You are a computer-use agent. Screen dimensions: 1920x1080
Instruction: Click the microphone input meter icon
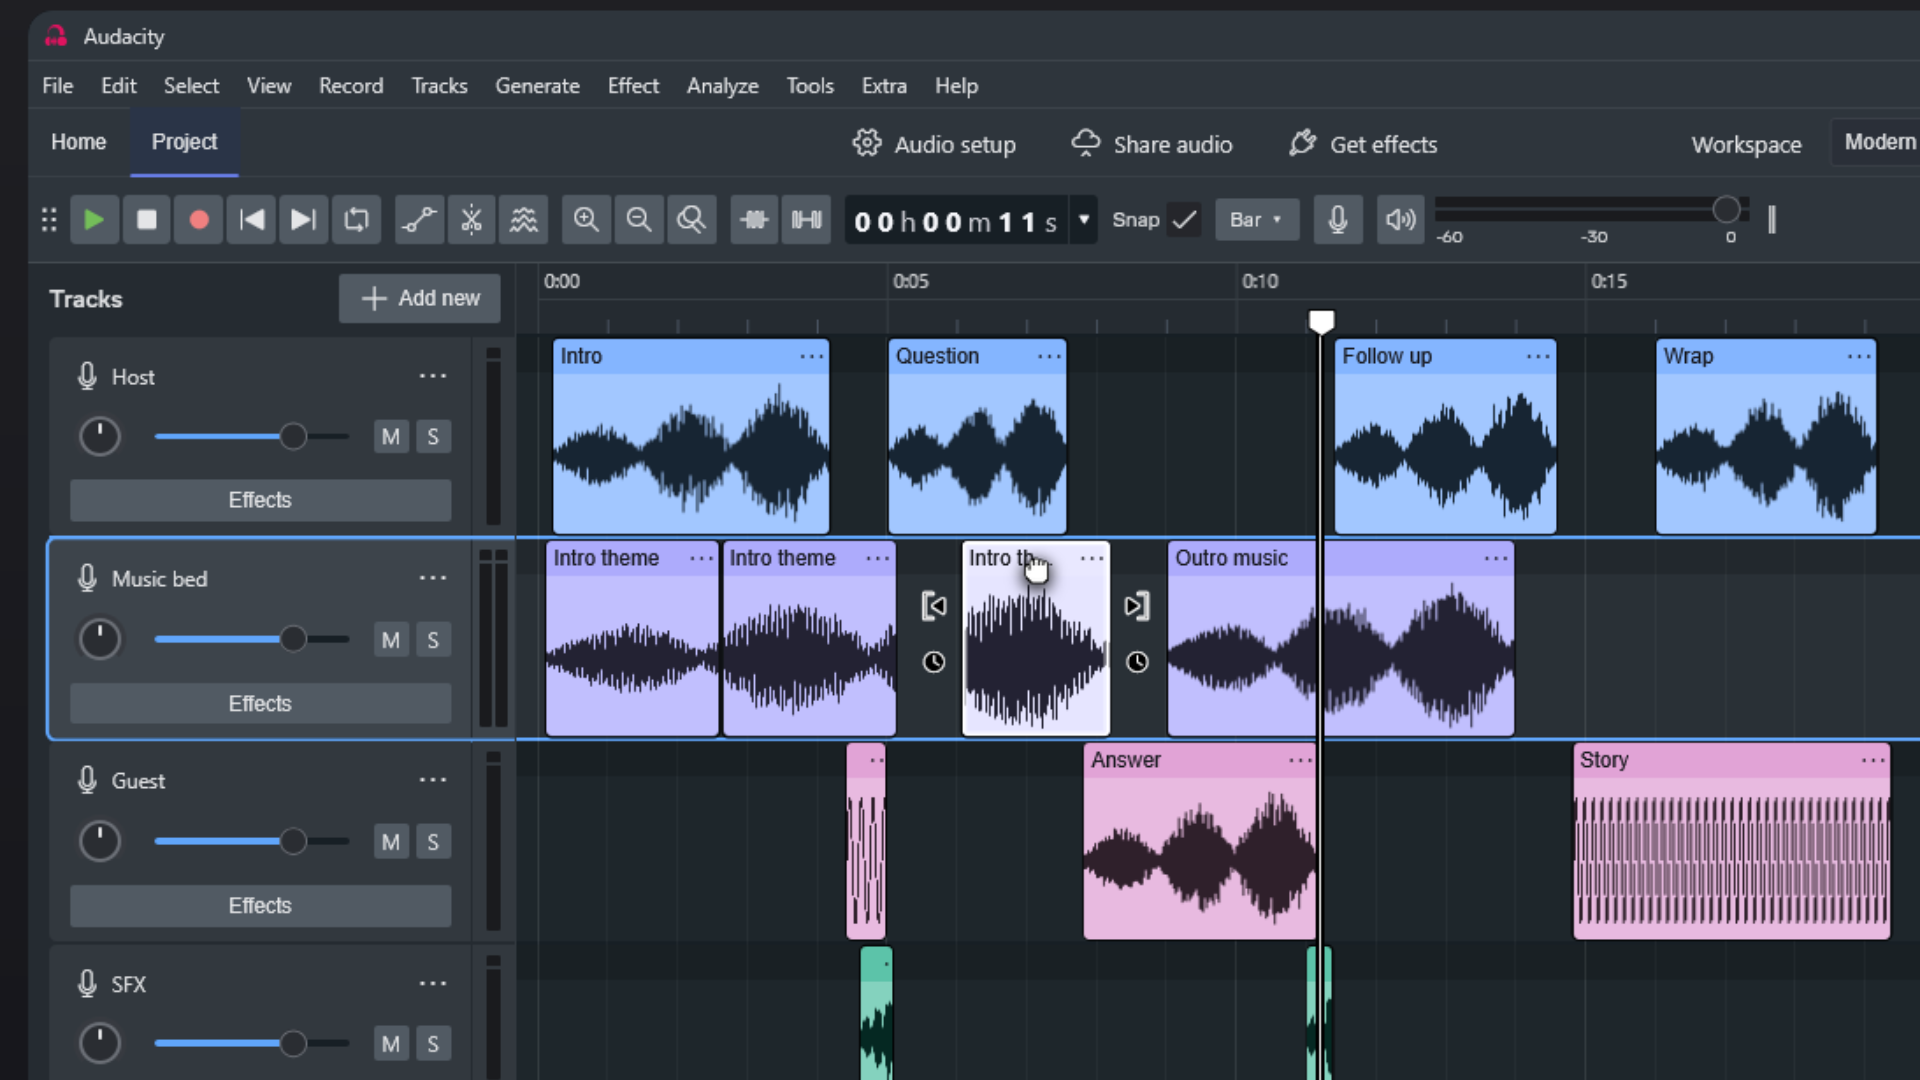1338,220
